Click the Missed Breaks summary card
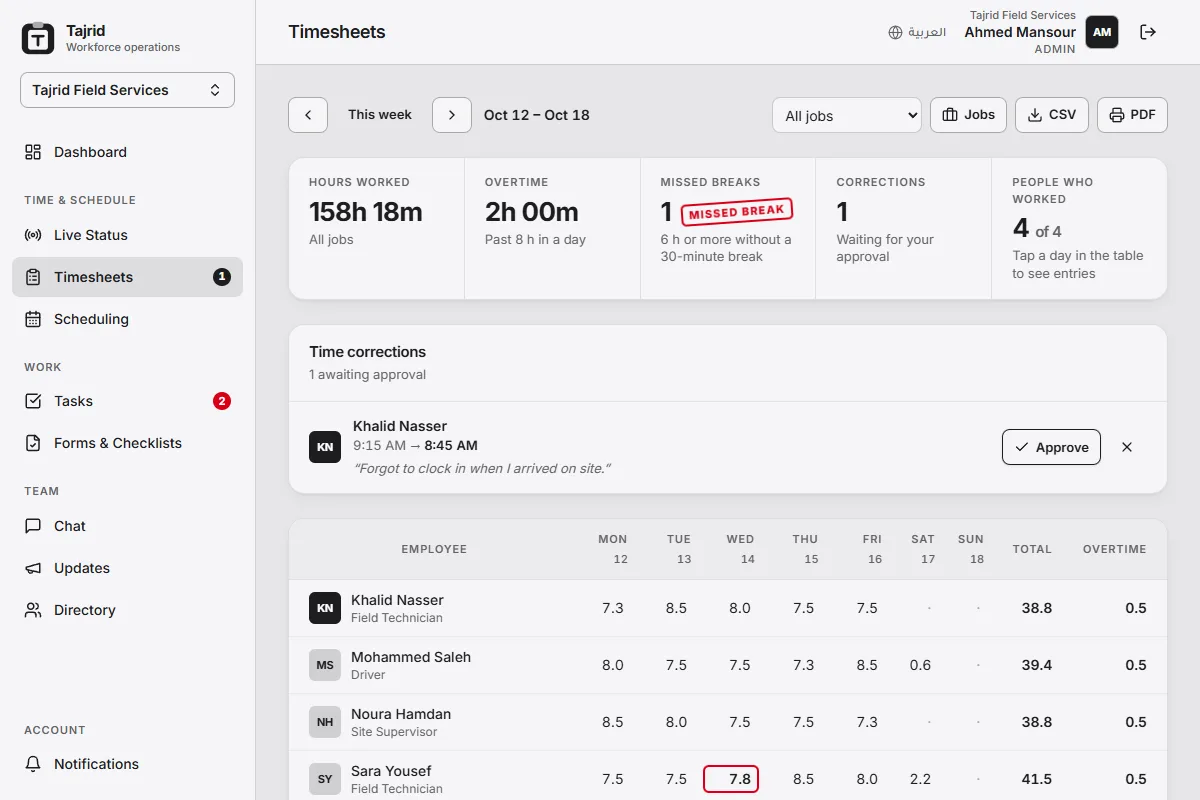The image size is (1200, 800). (728, 228)
